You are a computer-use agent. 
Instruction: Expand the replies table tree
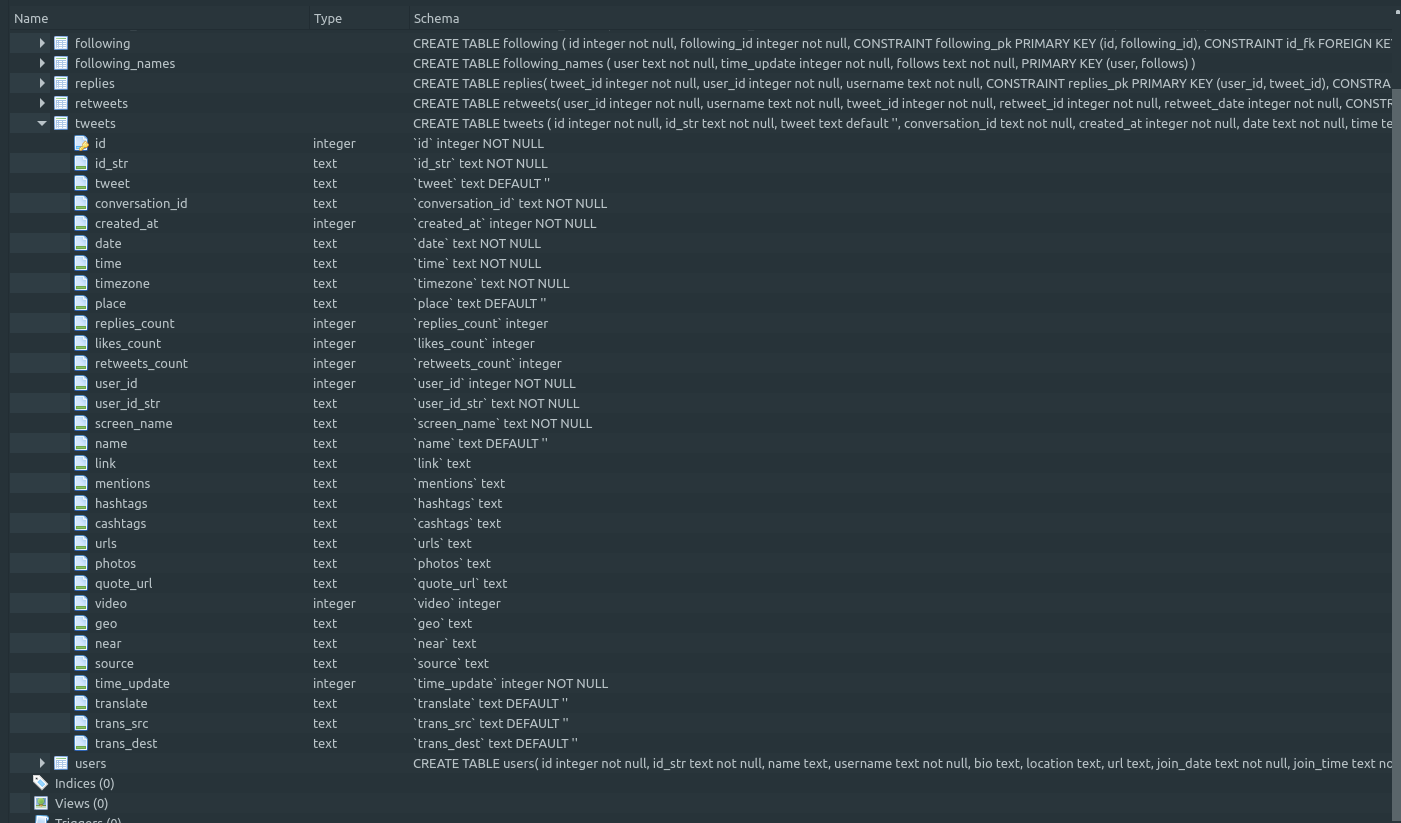42,83
